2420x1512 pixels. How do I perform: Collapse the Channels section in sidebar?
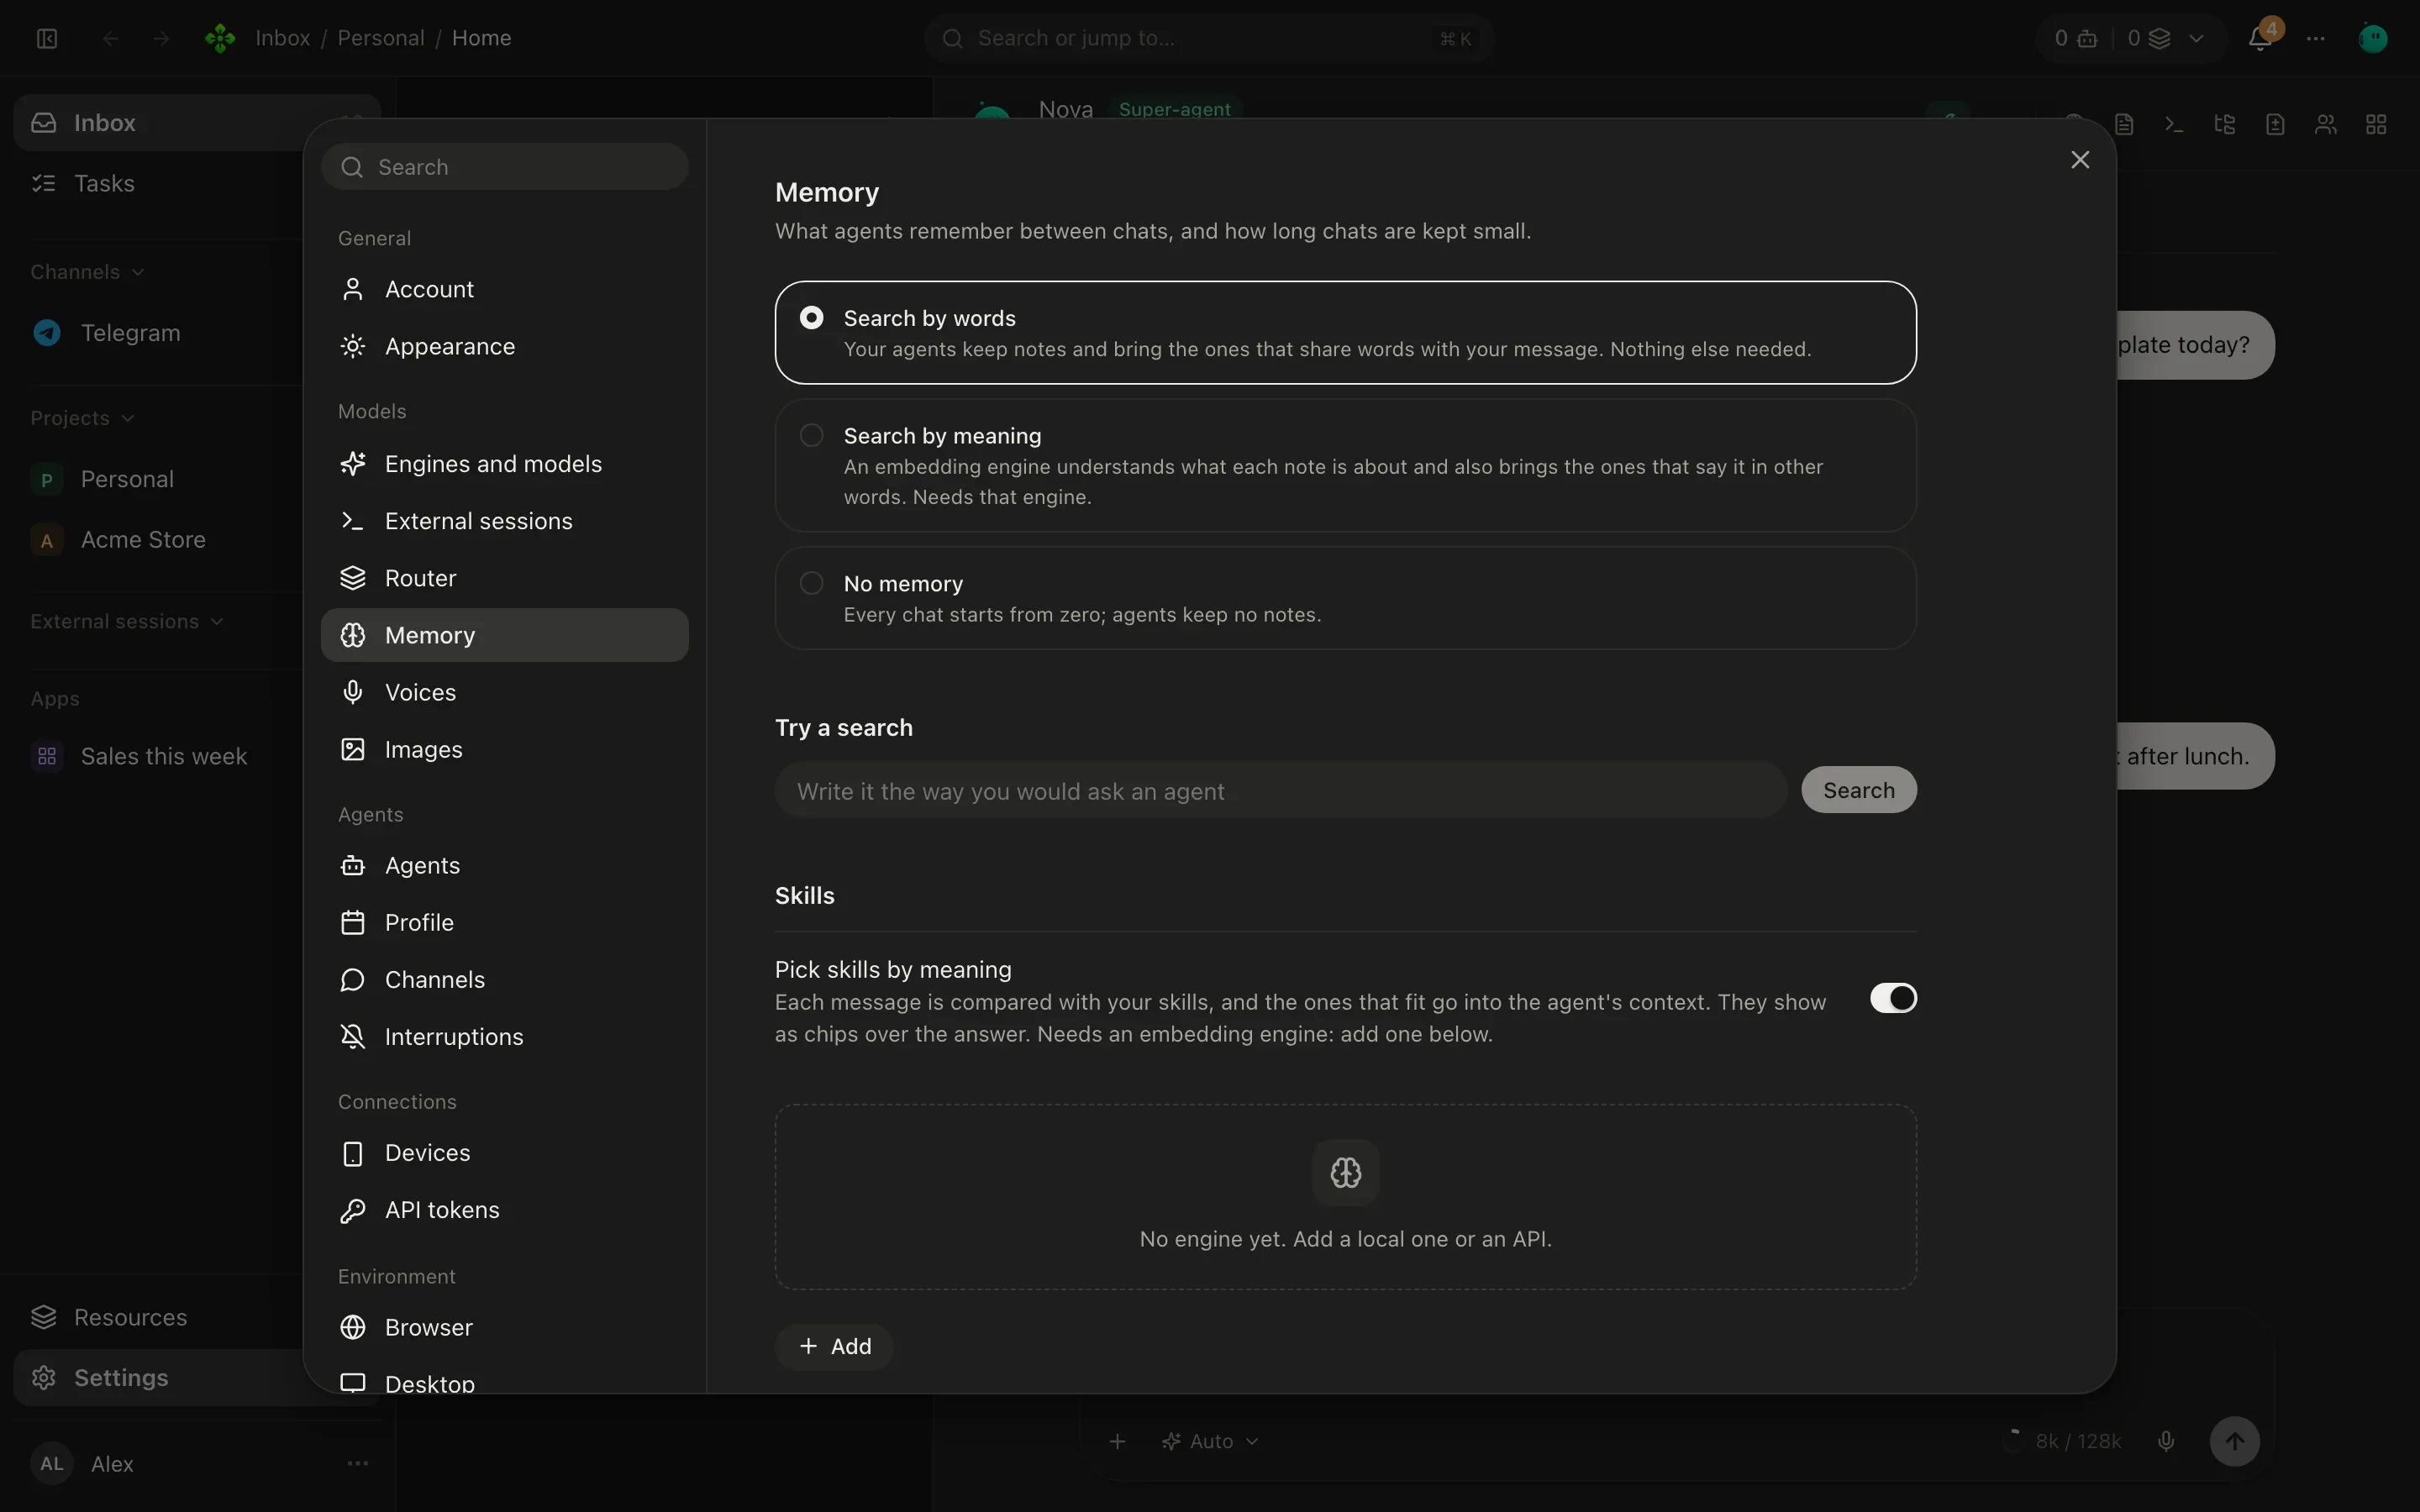tap(87, 272)
